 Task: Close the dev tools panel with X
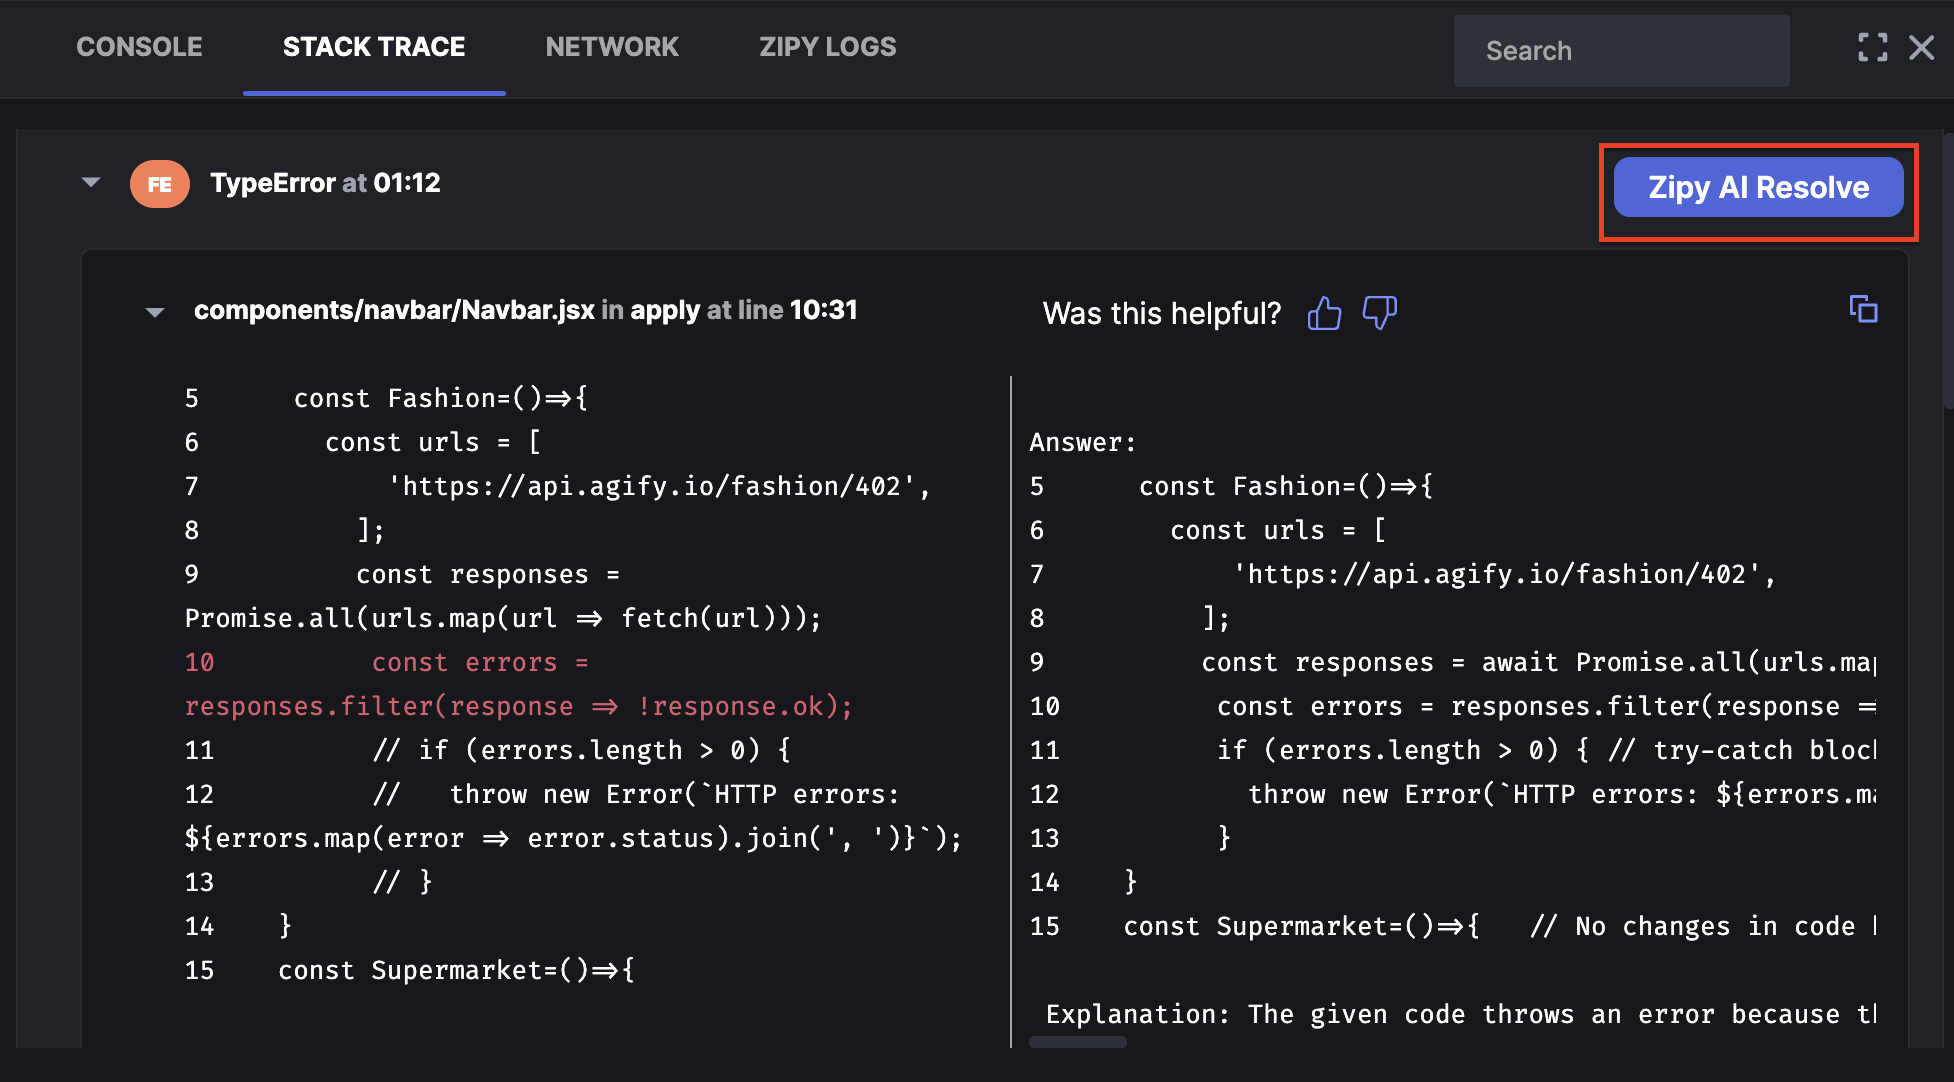[1921, 47]
